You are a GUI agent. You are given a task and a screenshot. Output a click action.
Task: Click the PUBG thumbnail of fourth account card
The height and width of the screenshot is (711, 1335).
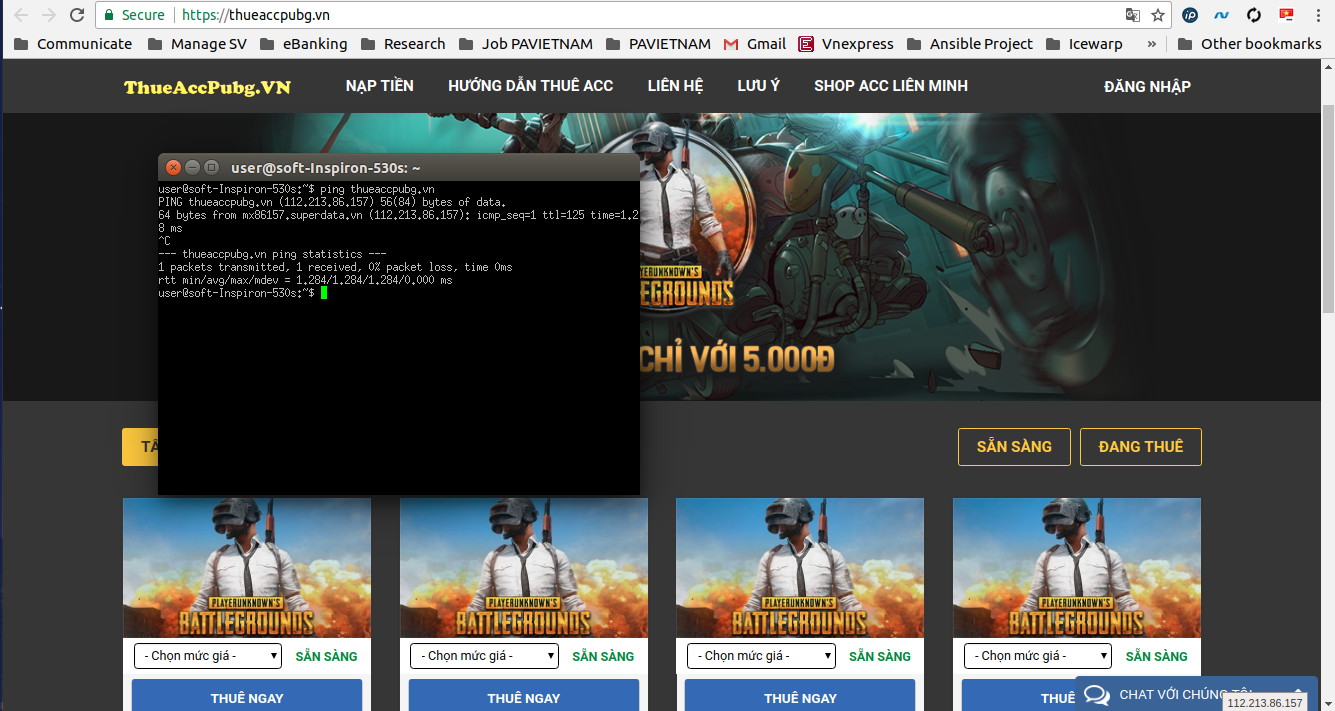coord(1077,568)
